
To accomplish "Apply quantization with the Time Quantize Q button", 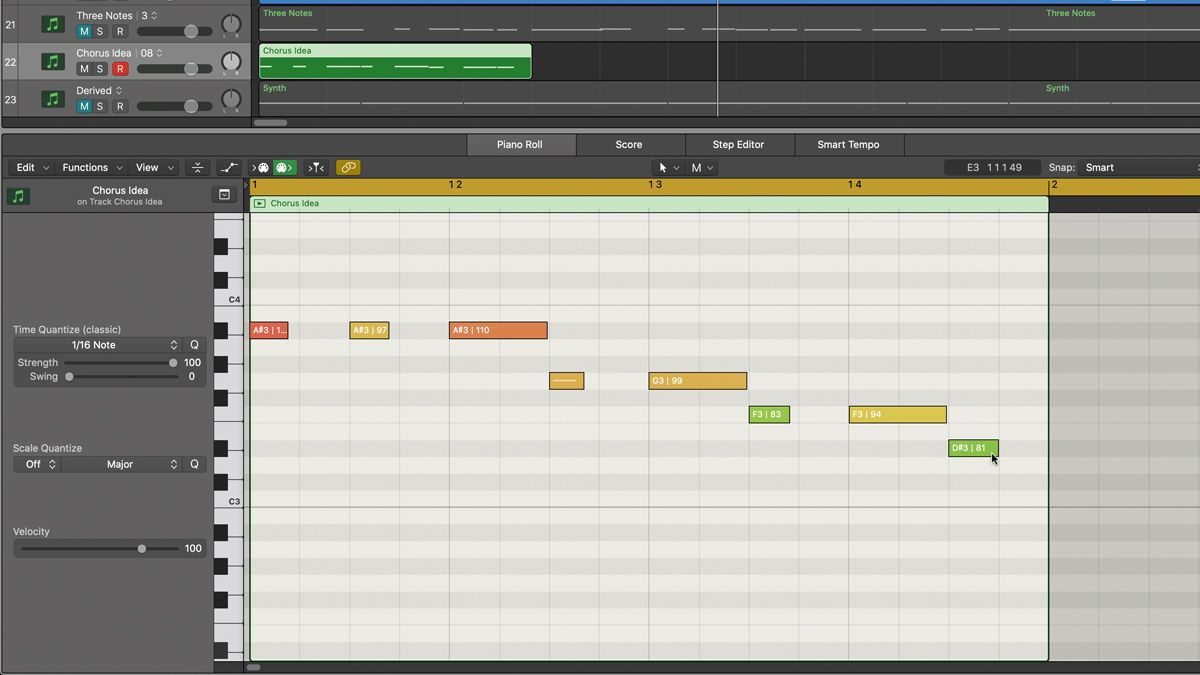I will (194, 344).
